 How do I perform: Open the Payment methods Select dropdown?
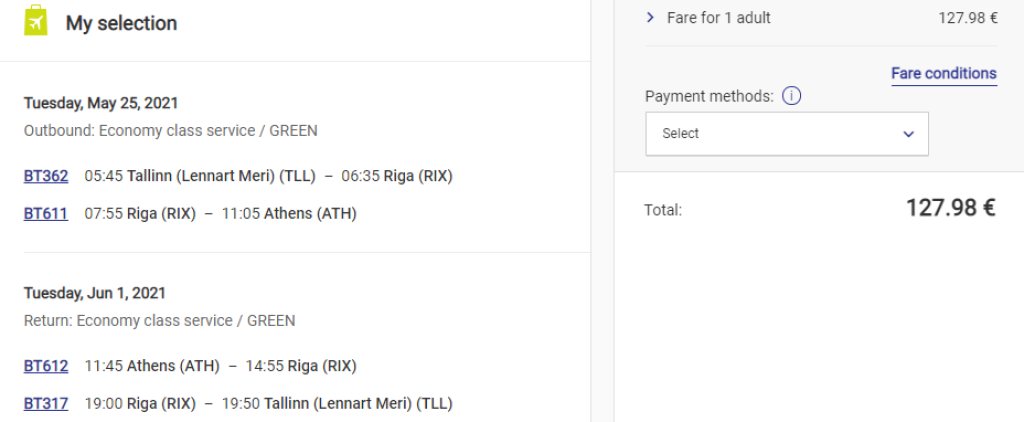(x=786, y=134)
